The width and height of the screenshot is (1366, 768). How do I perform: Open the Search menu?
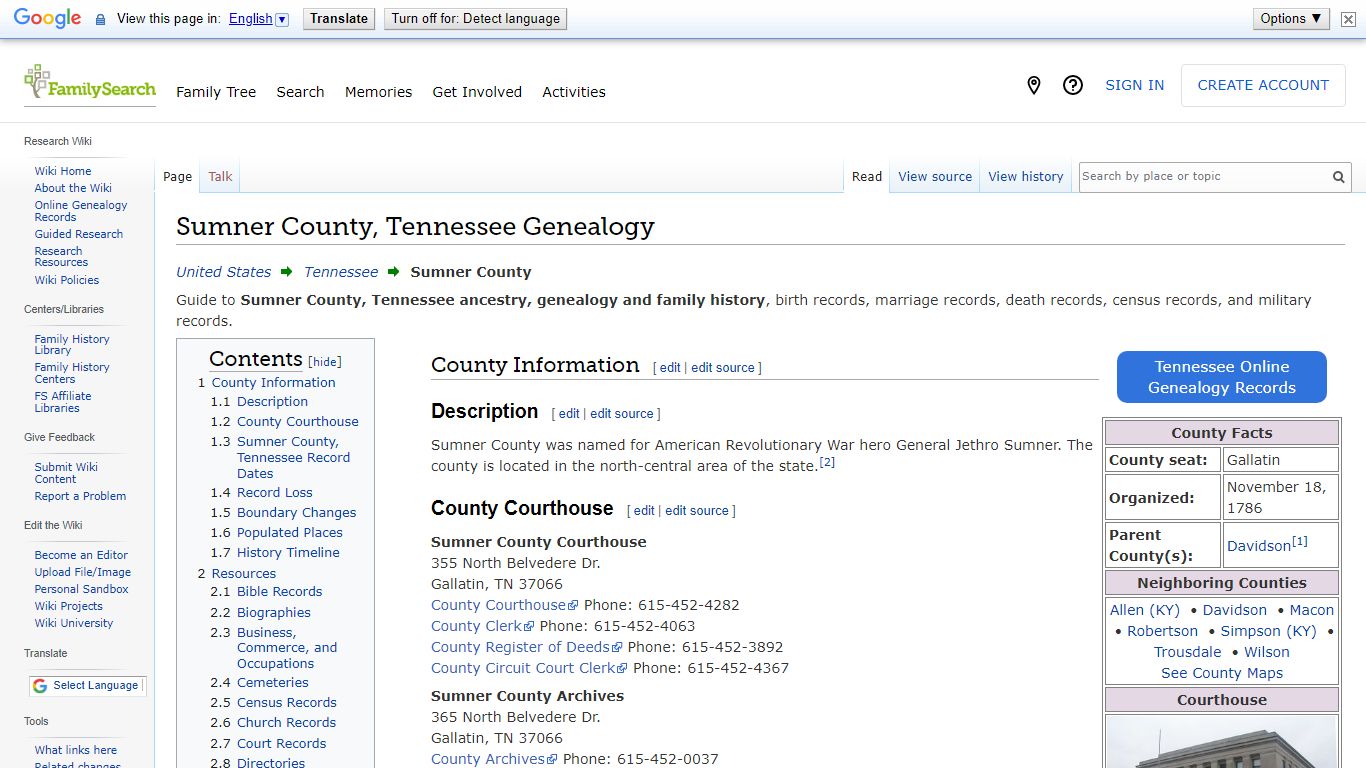coord(300,92)
